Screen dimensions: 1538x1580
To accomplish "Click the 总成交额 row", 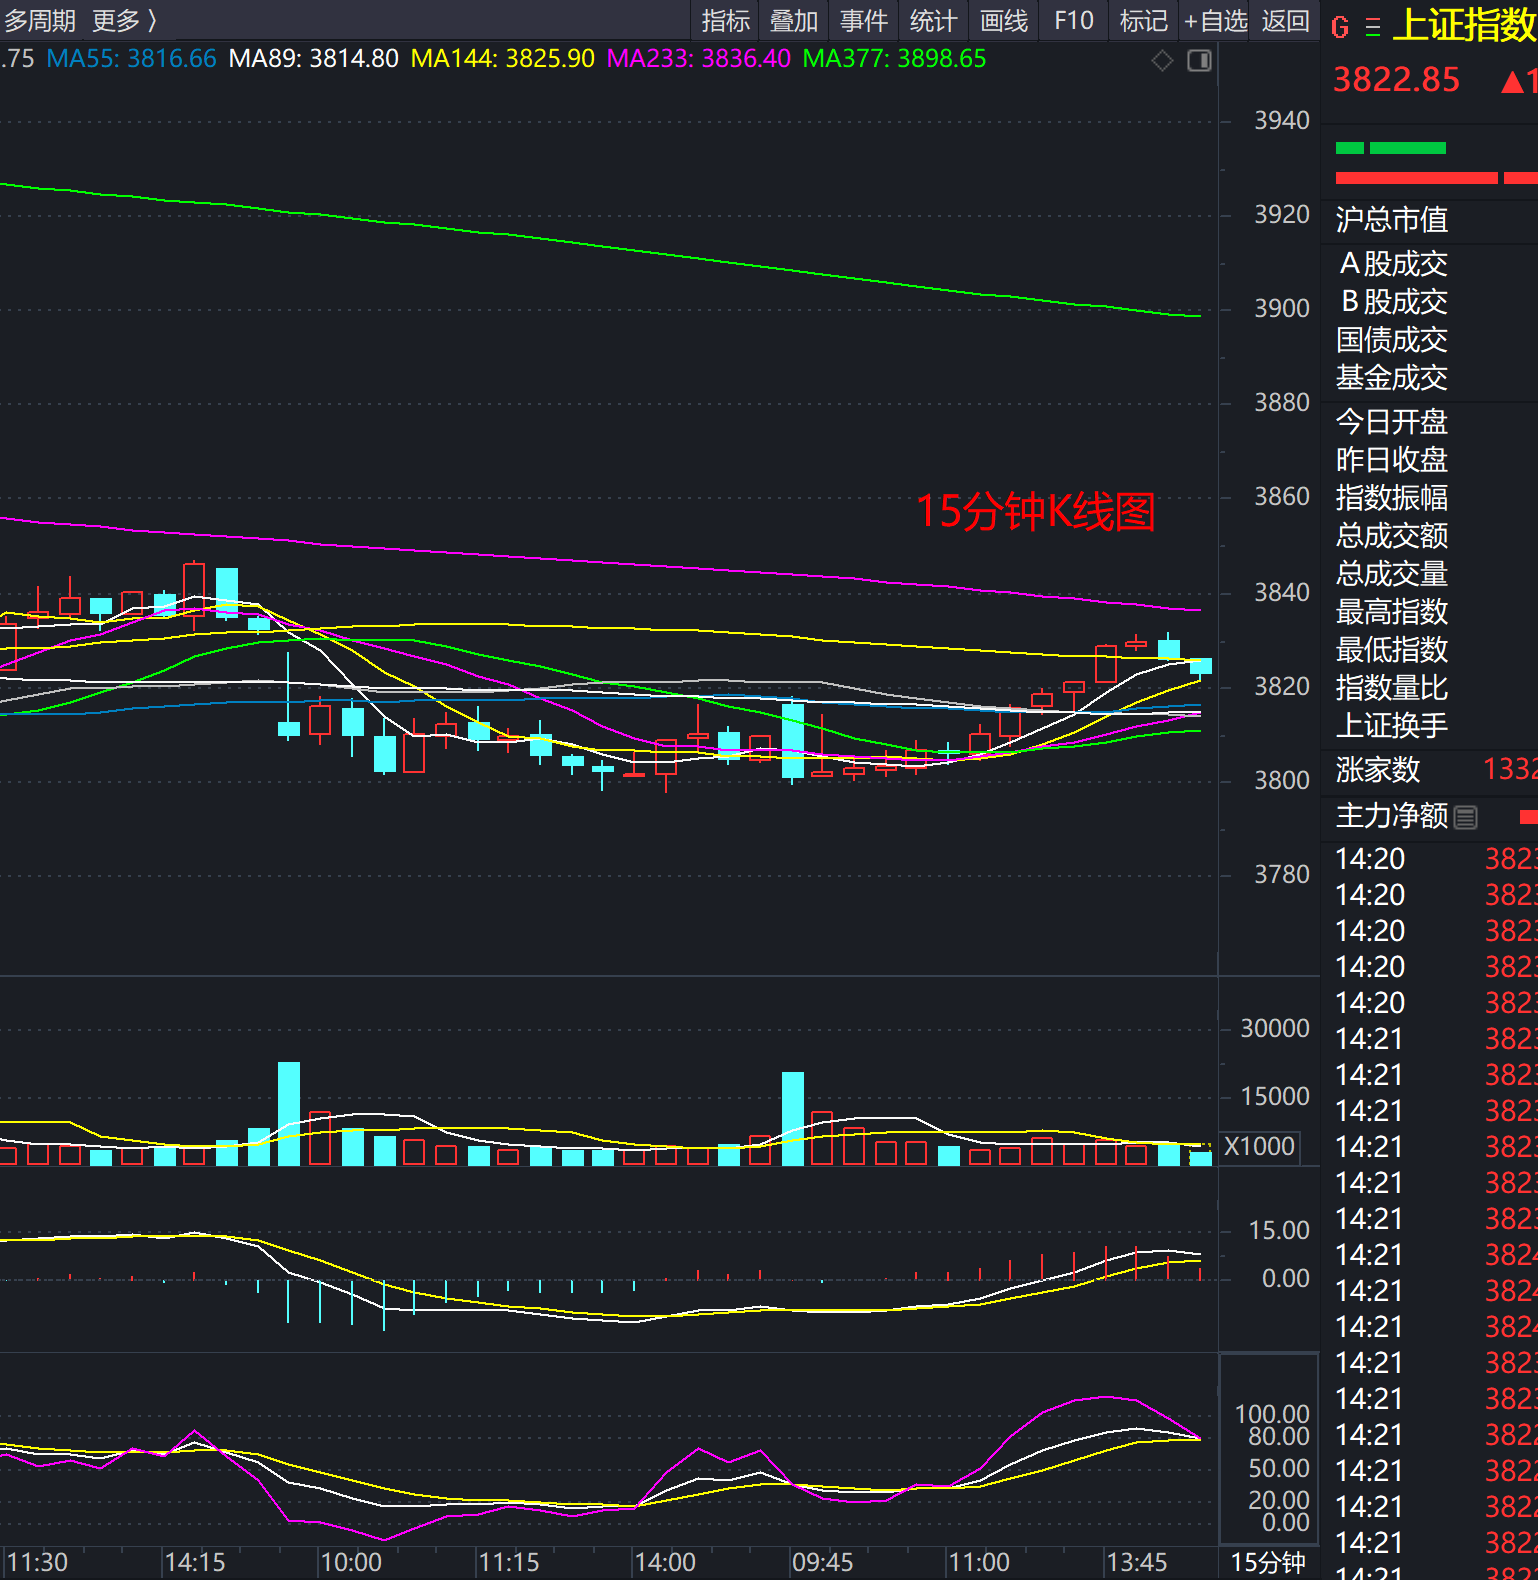I will (1430, 536).
